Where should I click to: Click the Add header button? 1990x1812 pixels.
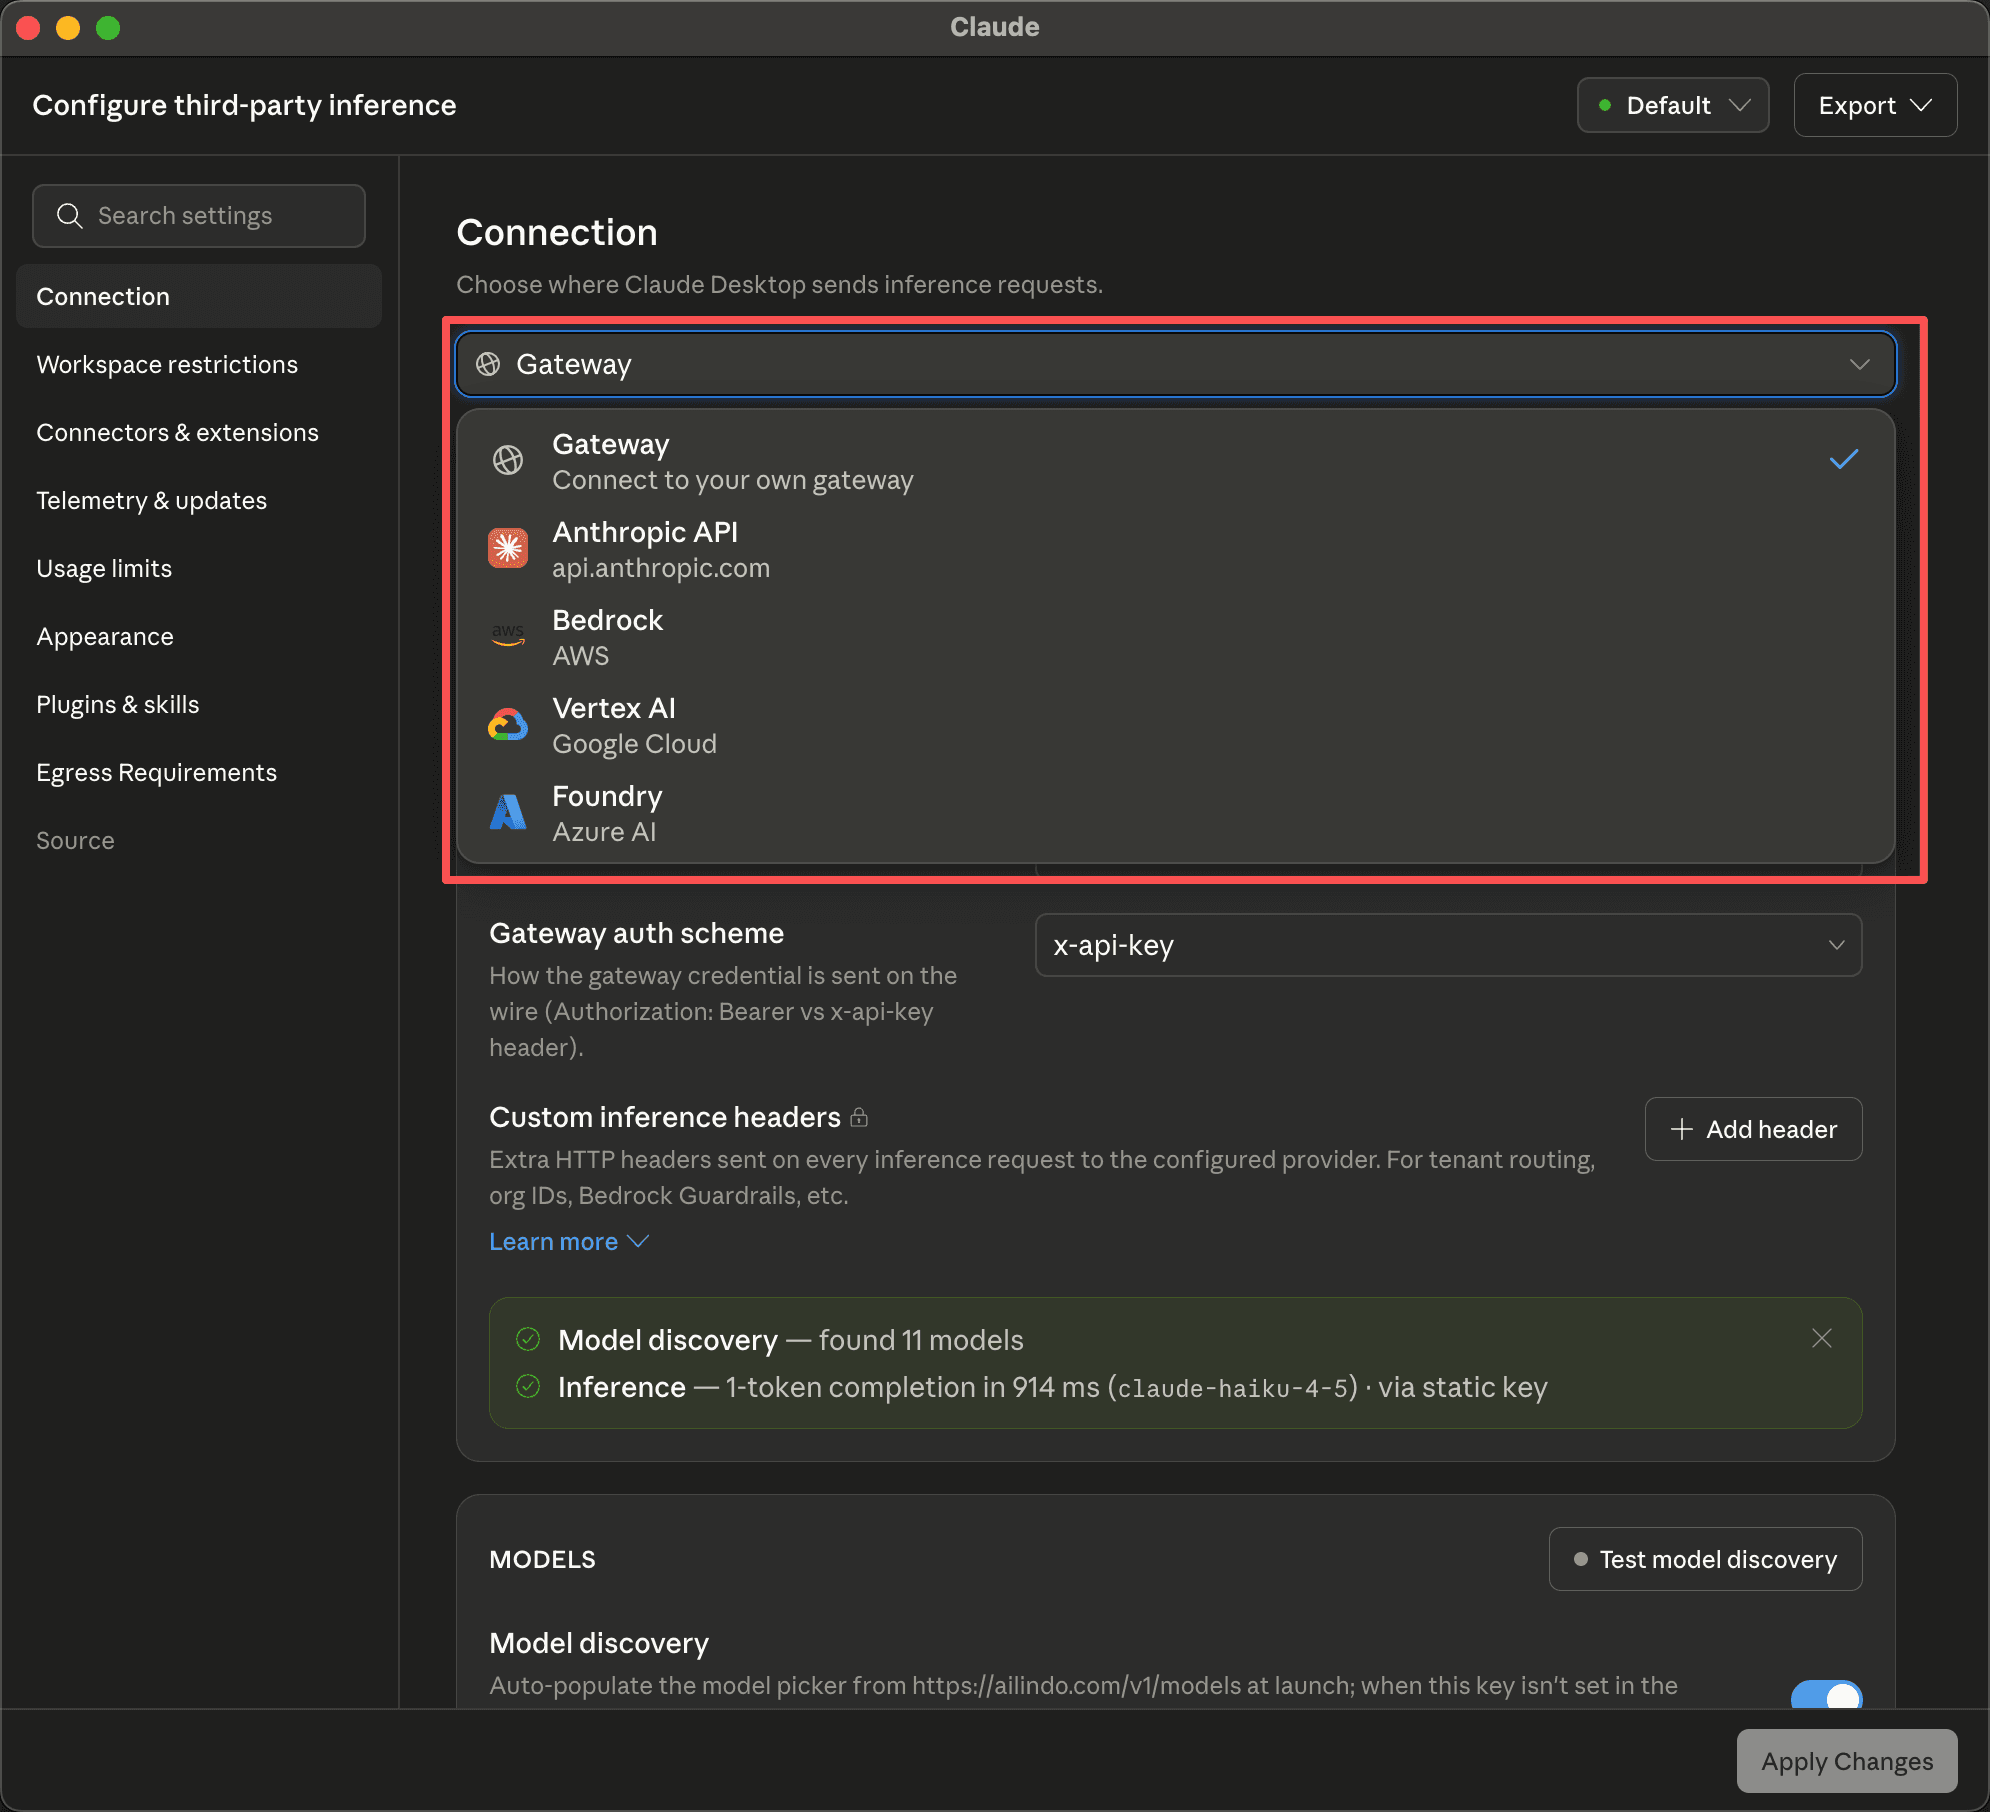(1753, 1129)
